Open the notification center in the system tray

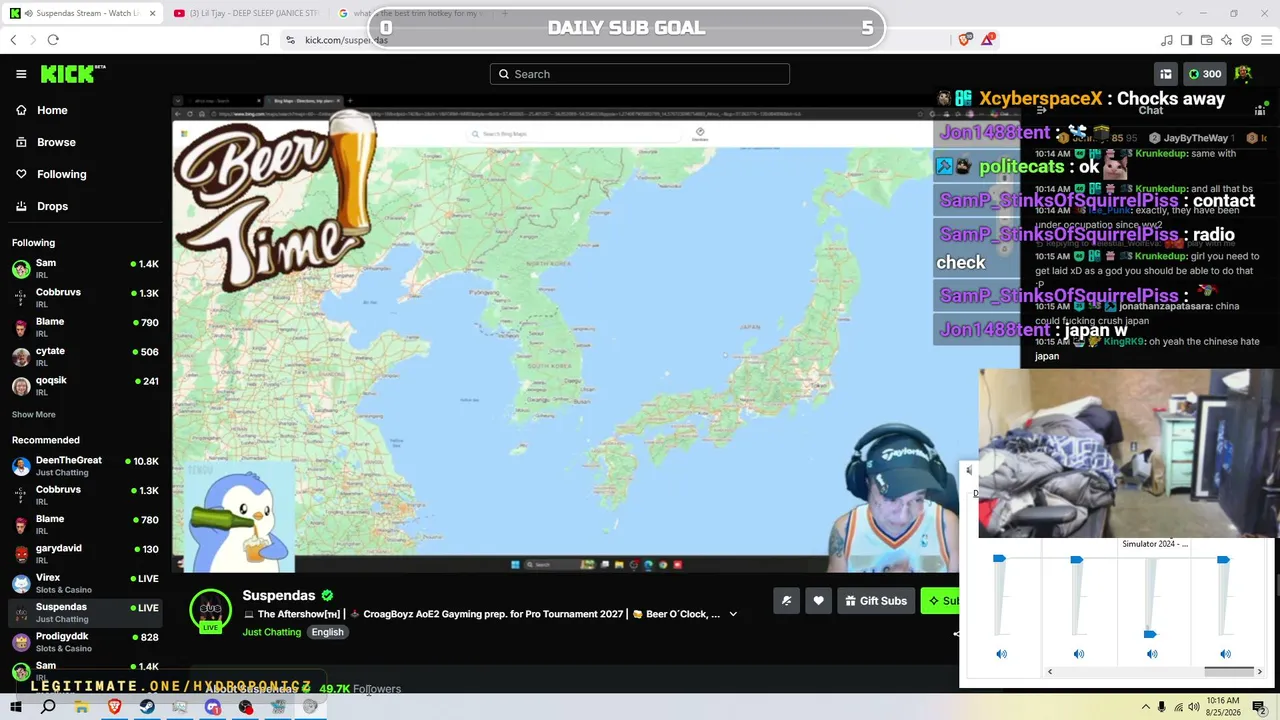point(1259,707)
